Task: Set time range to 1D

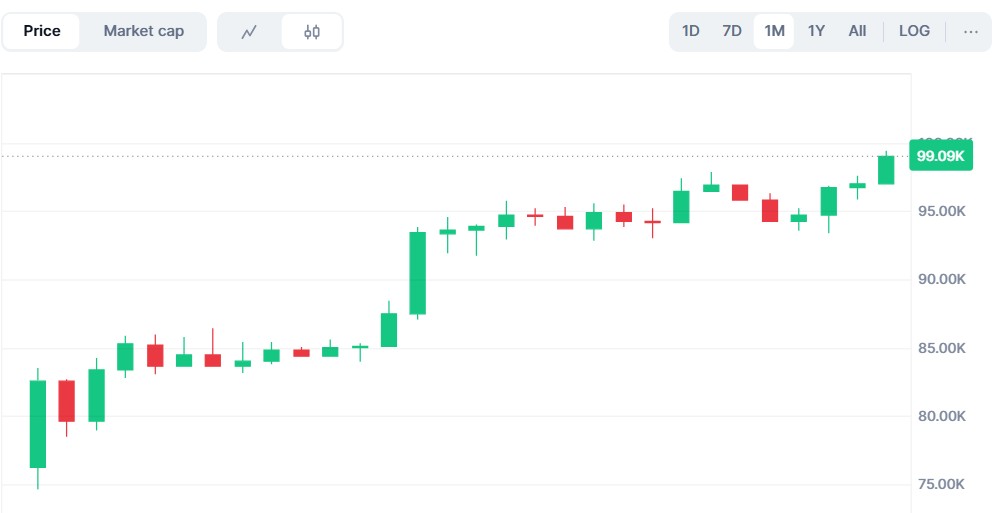Action: pos(690,31)
